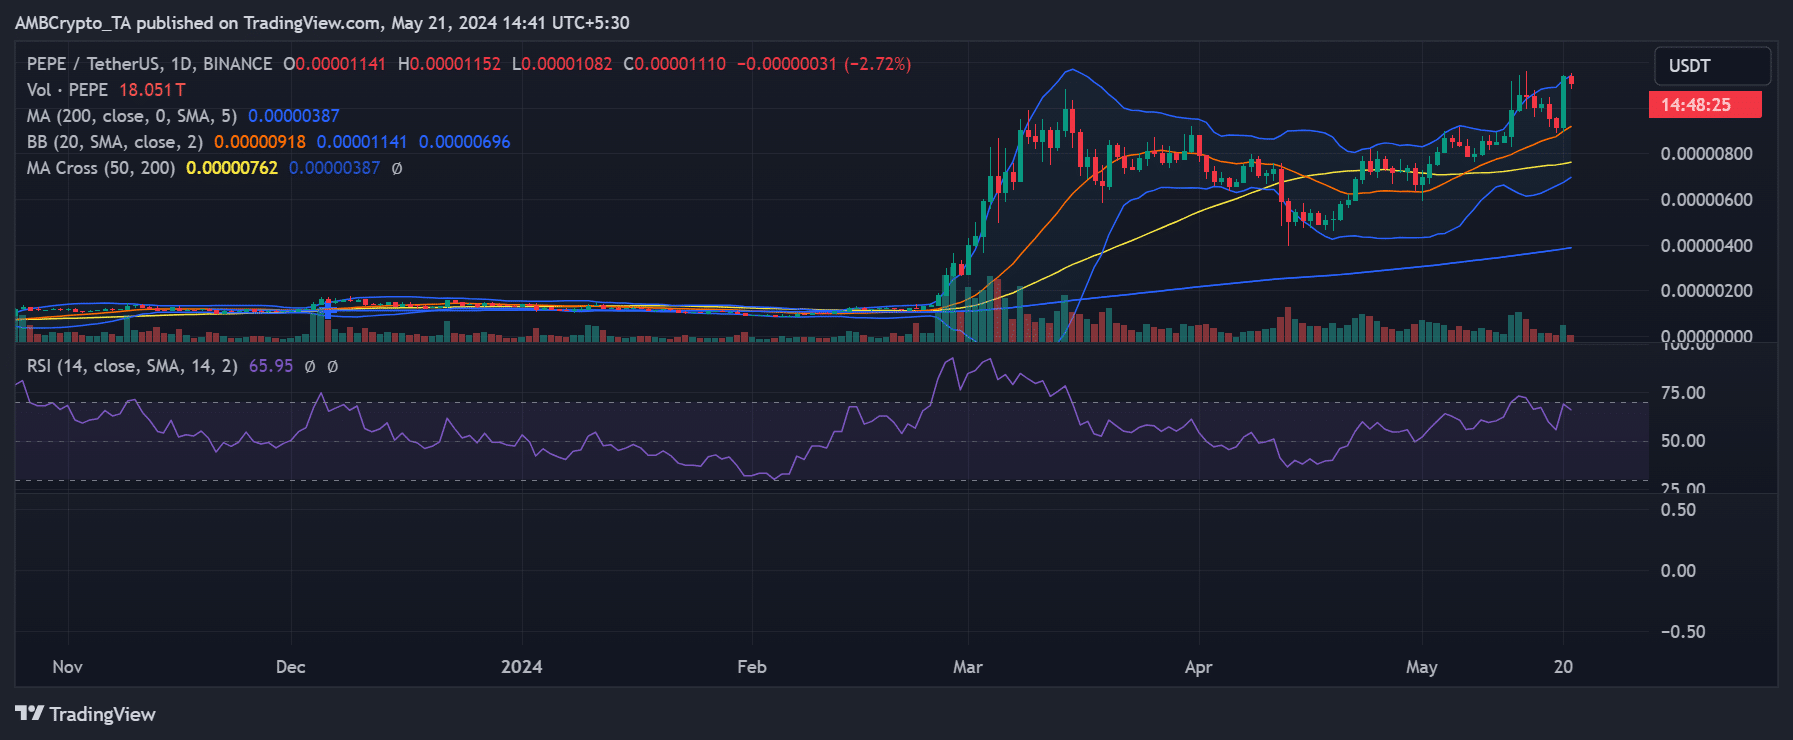
Task: Select the PEPE / TetherUS symbol title
Action: (x=149, y=64)
